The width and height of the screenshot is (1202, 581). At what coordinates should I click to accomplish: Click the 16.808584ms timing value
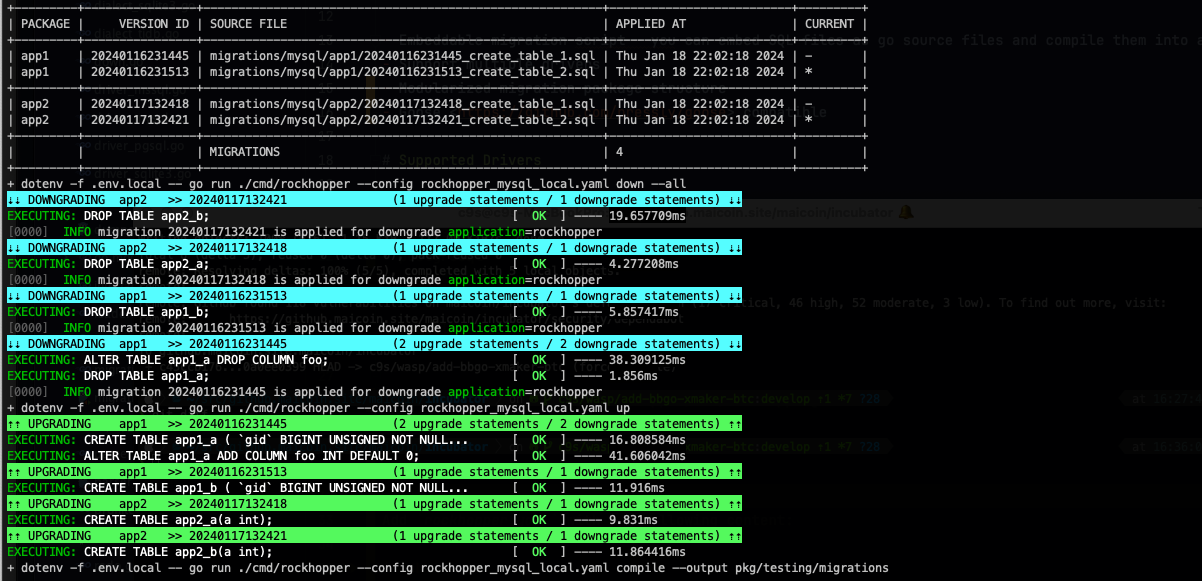click(x=647, y=441)
